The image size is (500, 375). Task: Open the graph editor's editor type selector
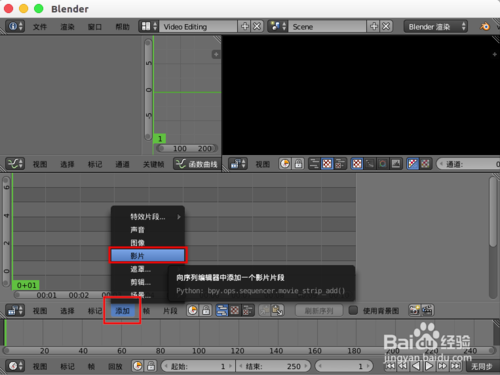(x=15, y=164)
